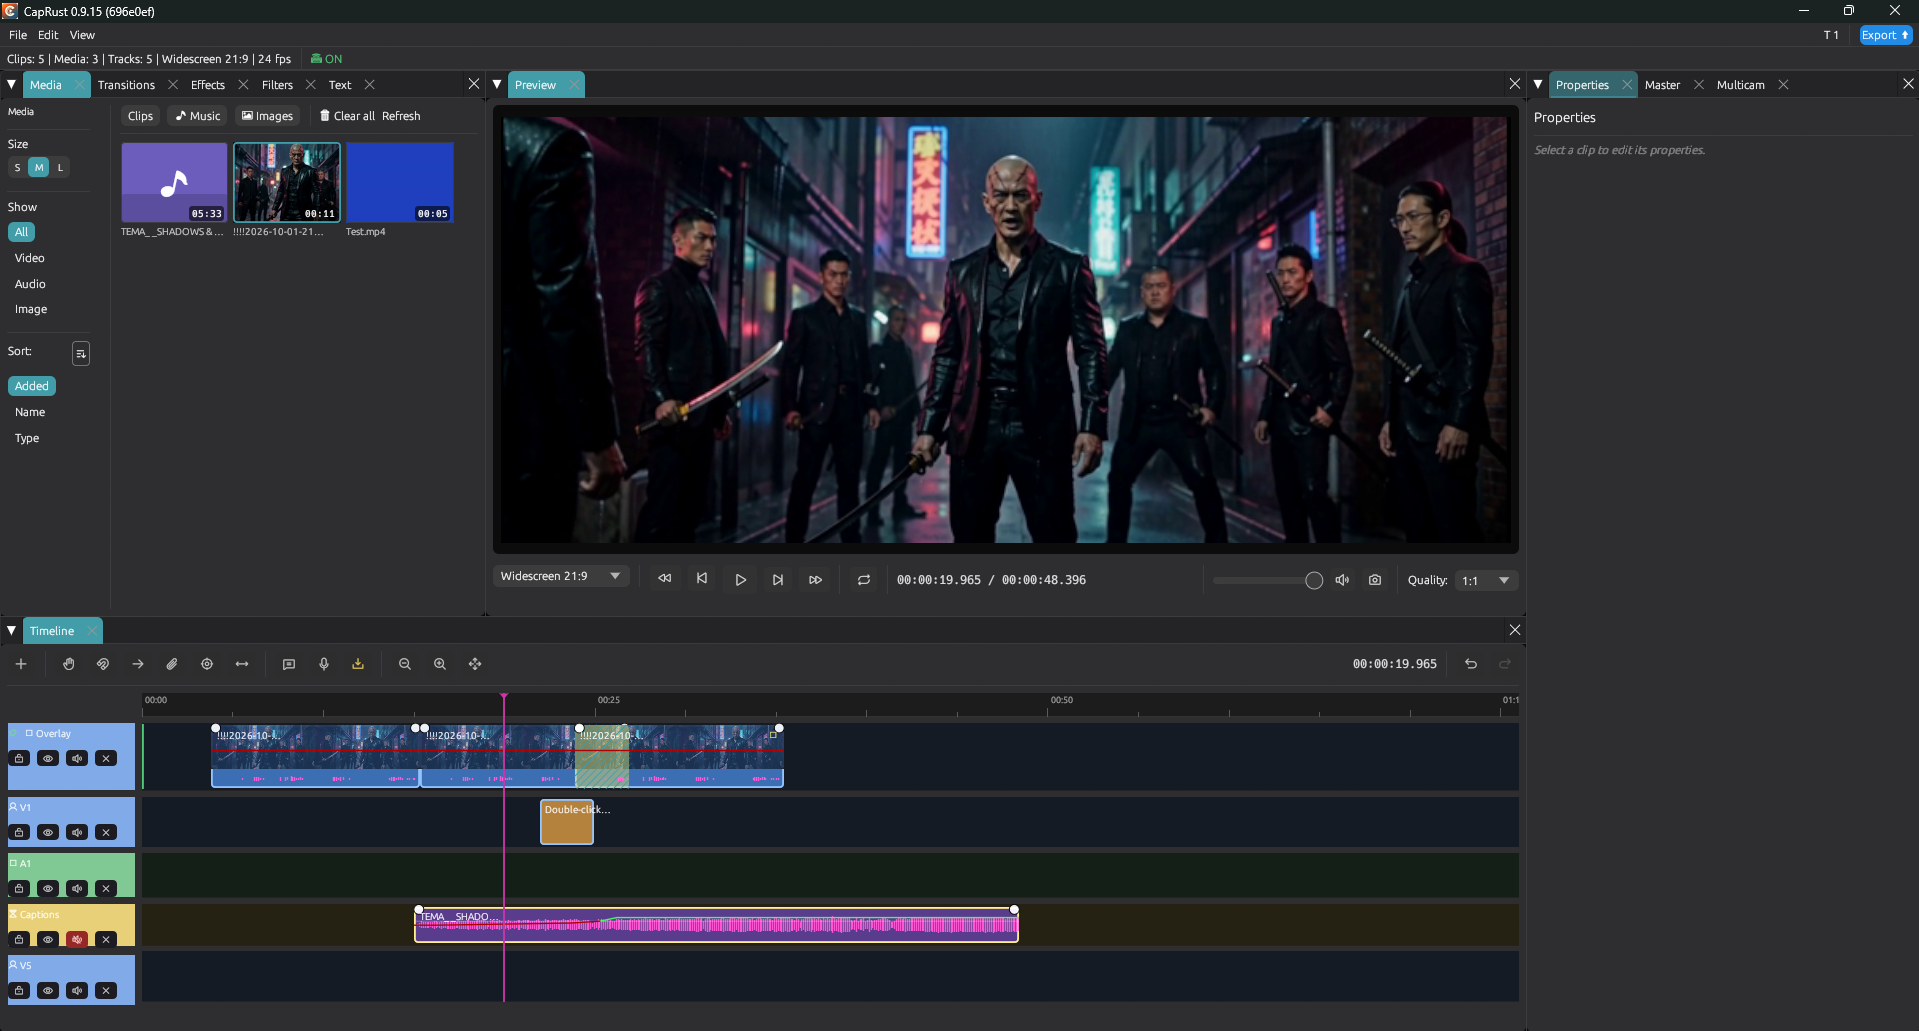Toggle sort direction icon next to Sort
This screenshot has height=1031, width=1919.
pos(81,353)
